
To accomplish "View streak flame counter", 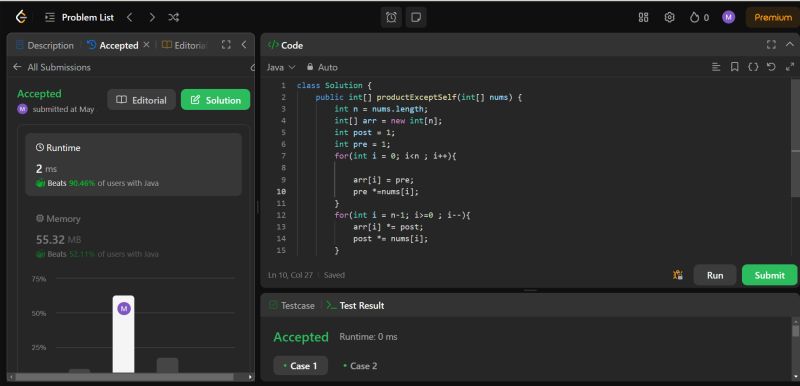I will (x=699, y=17).
